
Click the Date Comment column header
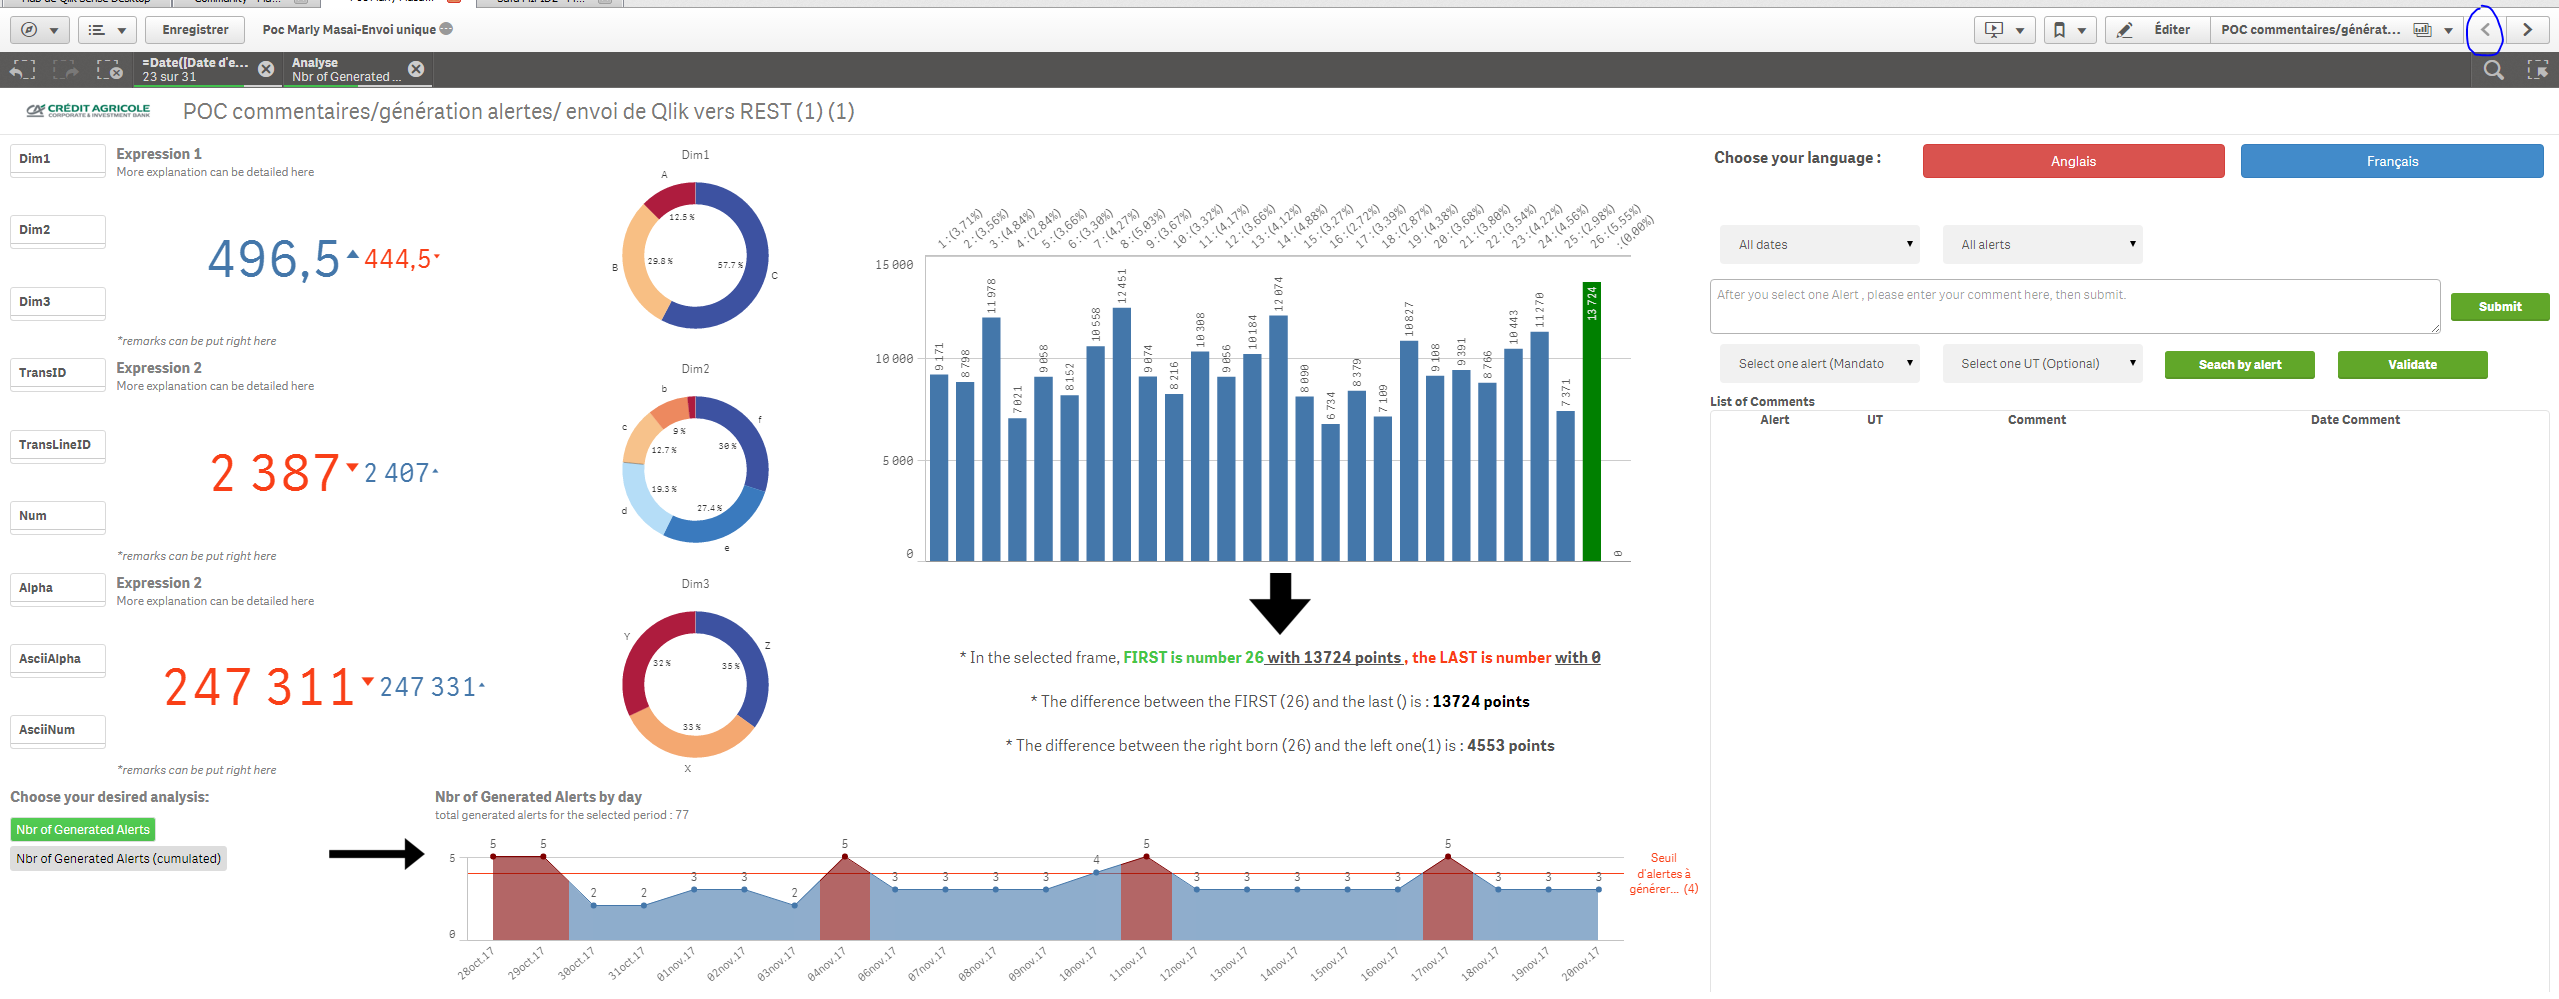pyautogui.click(x=2354, y=420)
